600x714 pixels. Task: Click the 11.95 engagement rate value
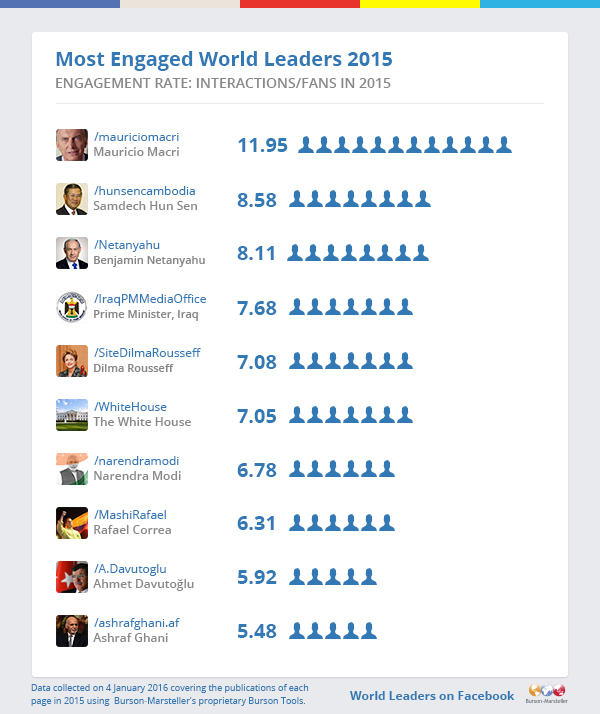click(x=262, y=146)
